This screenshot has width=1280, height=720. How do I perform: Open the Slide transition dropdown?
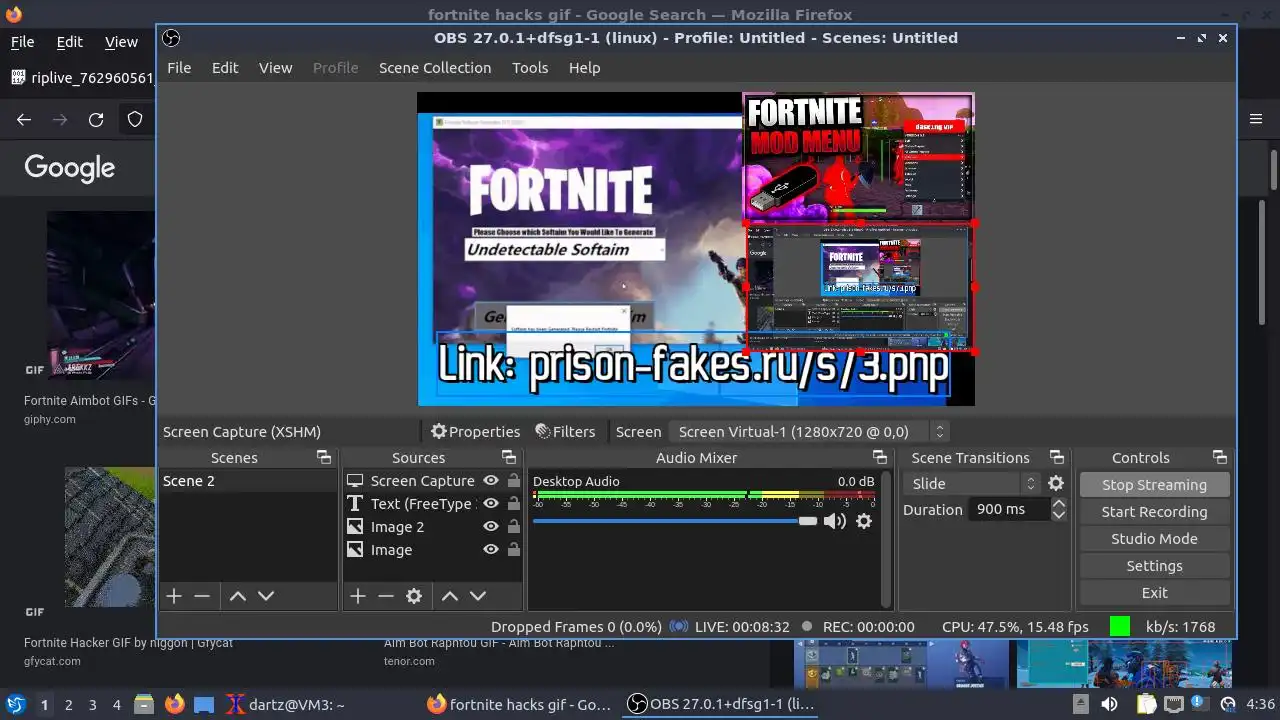(x=972, y=483)
